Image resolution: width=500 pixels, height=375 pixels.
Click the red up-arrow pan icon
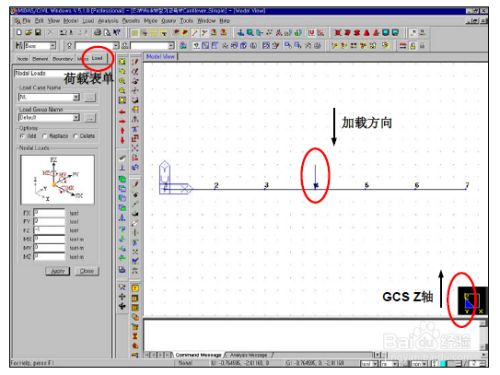click(122, 130)
